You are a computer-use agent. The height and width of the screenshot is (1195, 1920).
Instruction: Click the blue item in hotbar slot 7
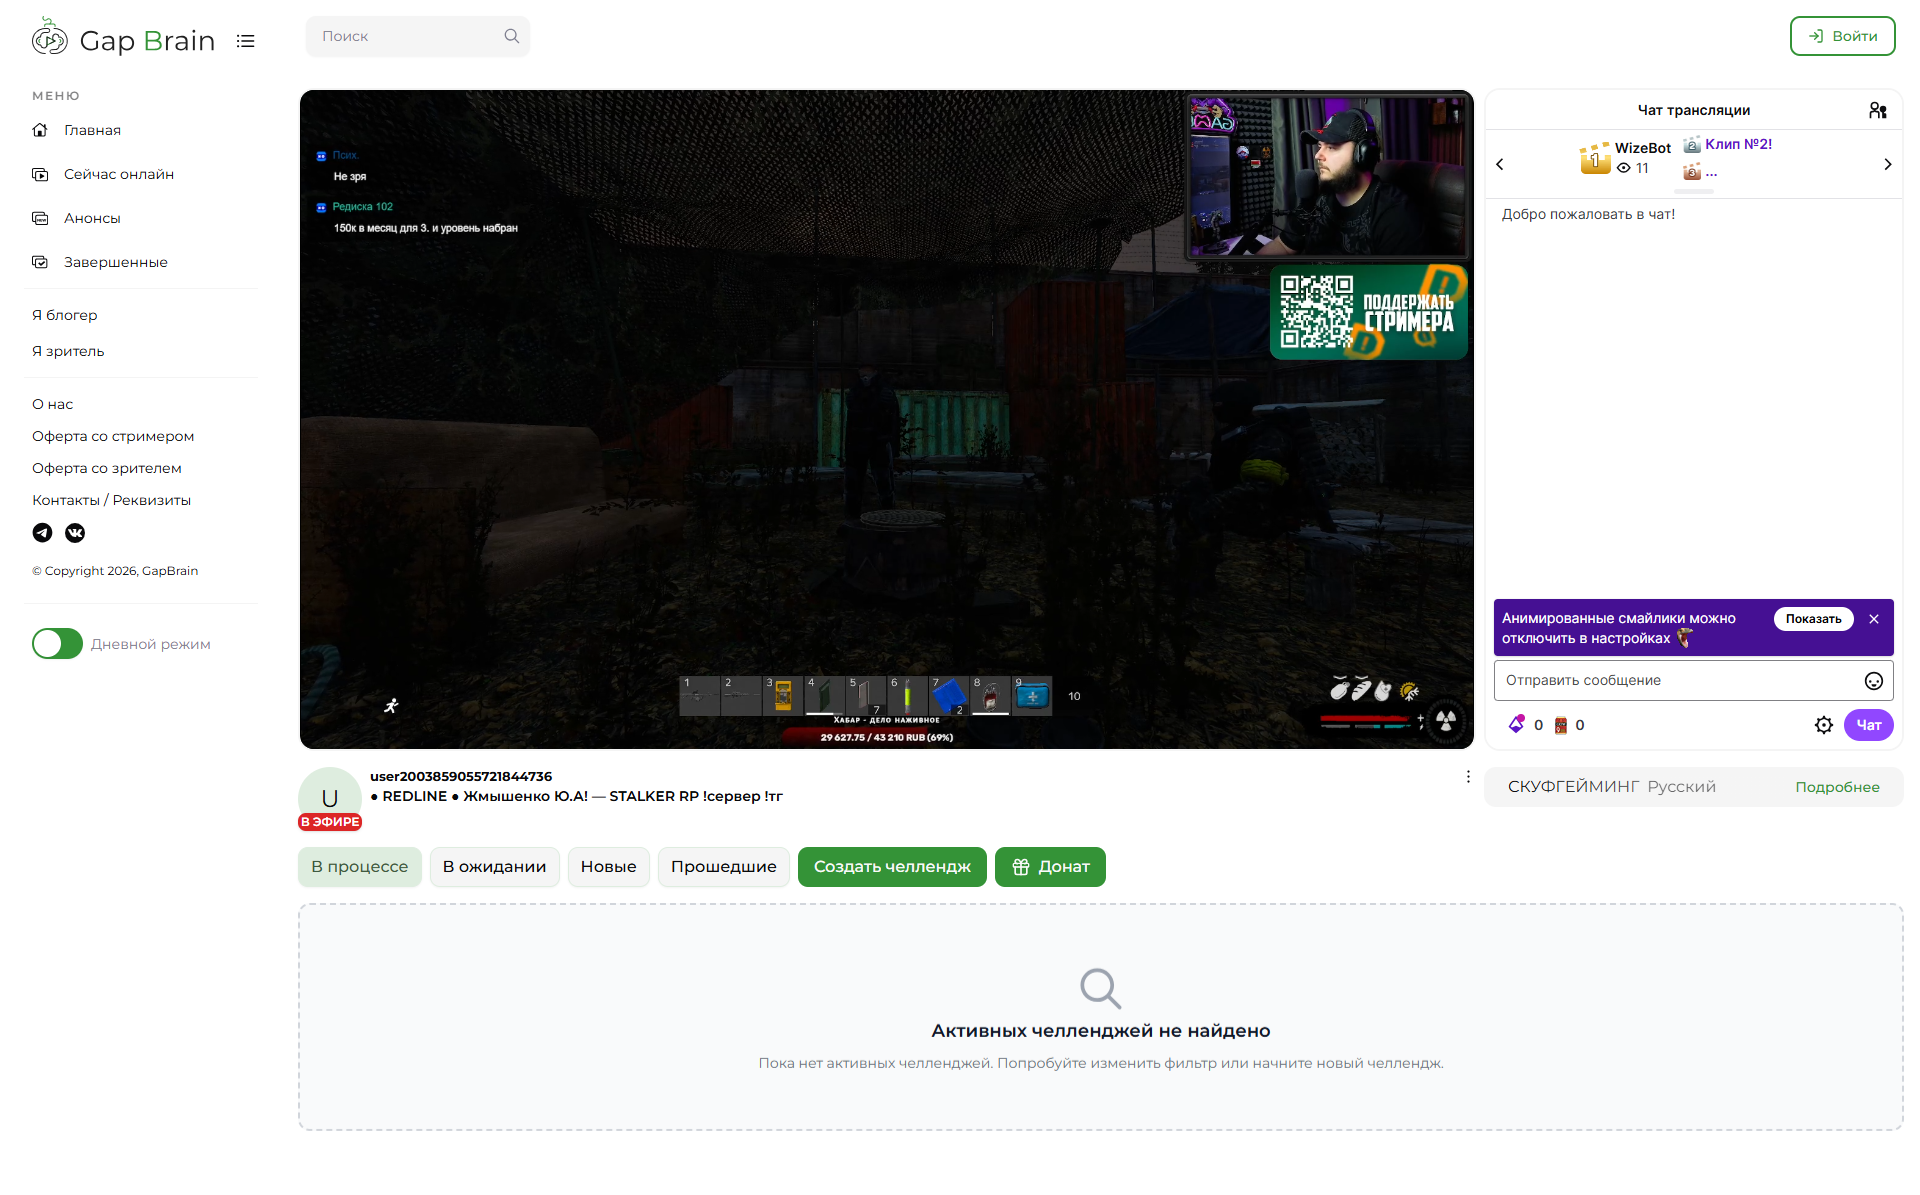(949, 695)
